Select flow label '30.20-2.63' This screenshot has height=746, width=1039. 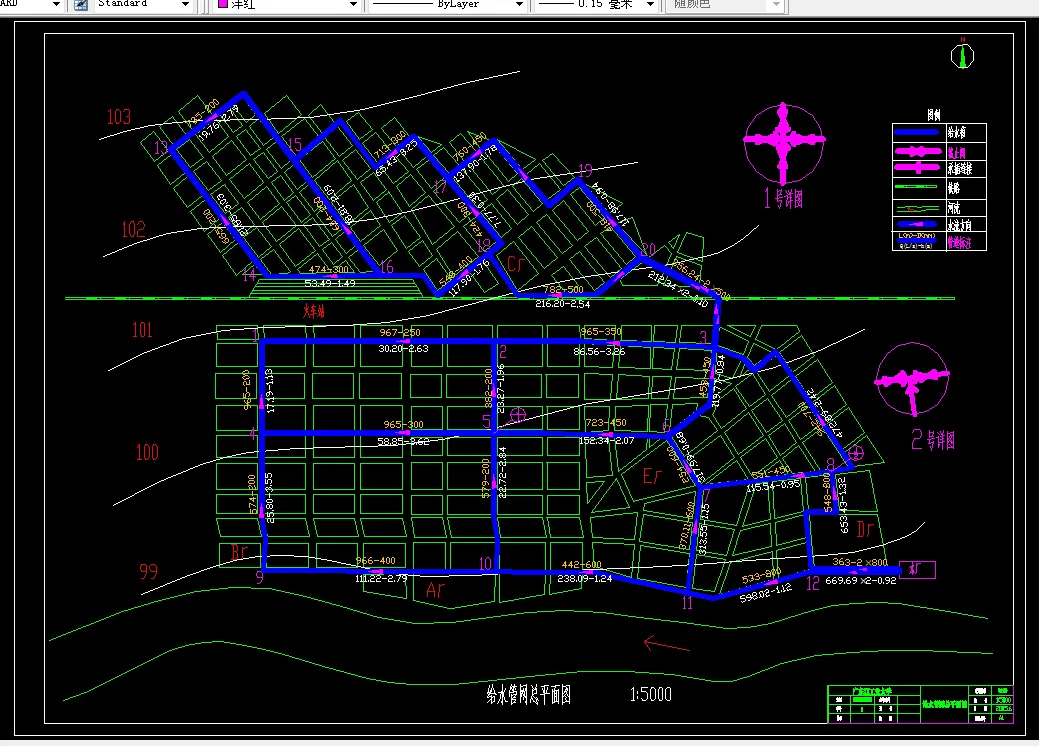(x=404, y=348)
